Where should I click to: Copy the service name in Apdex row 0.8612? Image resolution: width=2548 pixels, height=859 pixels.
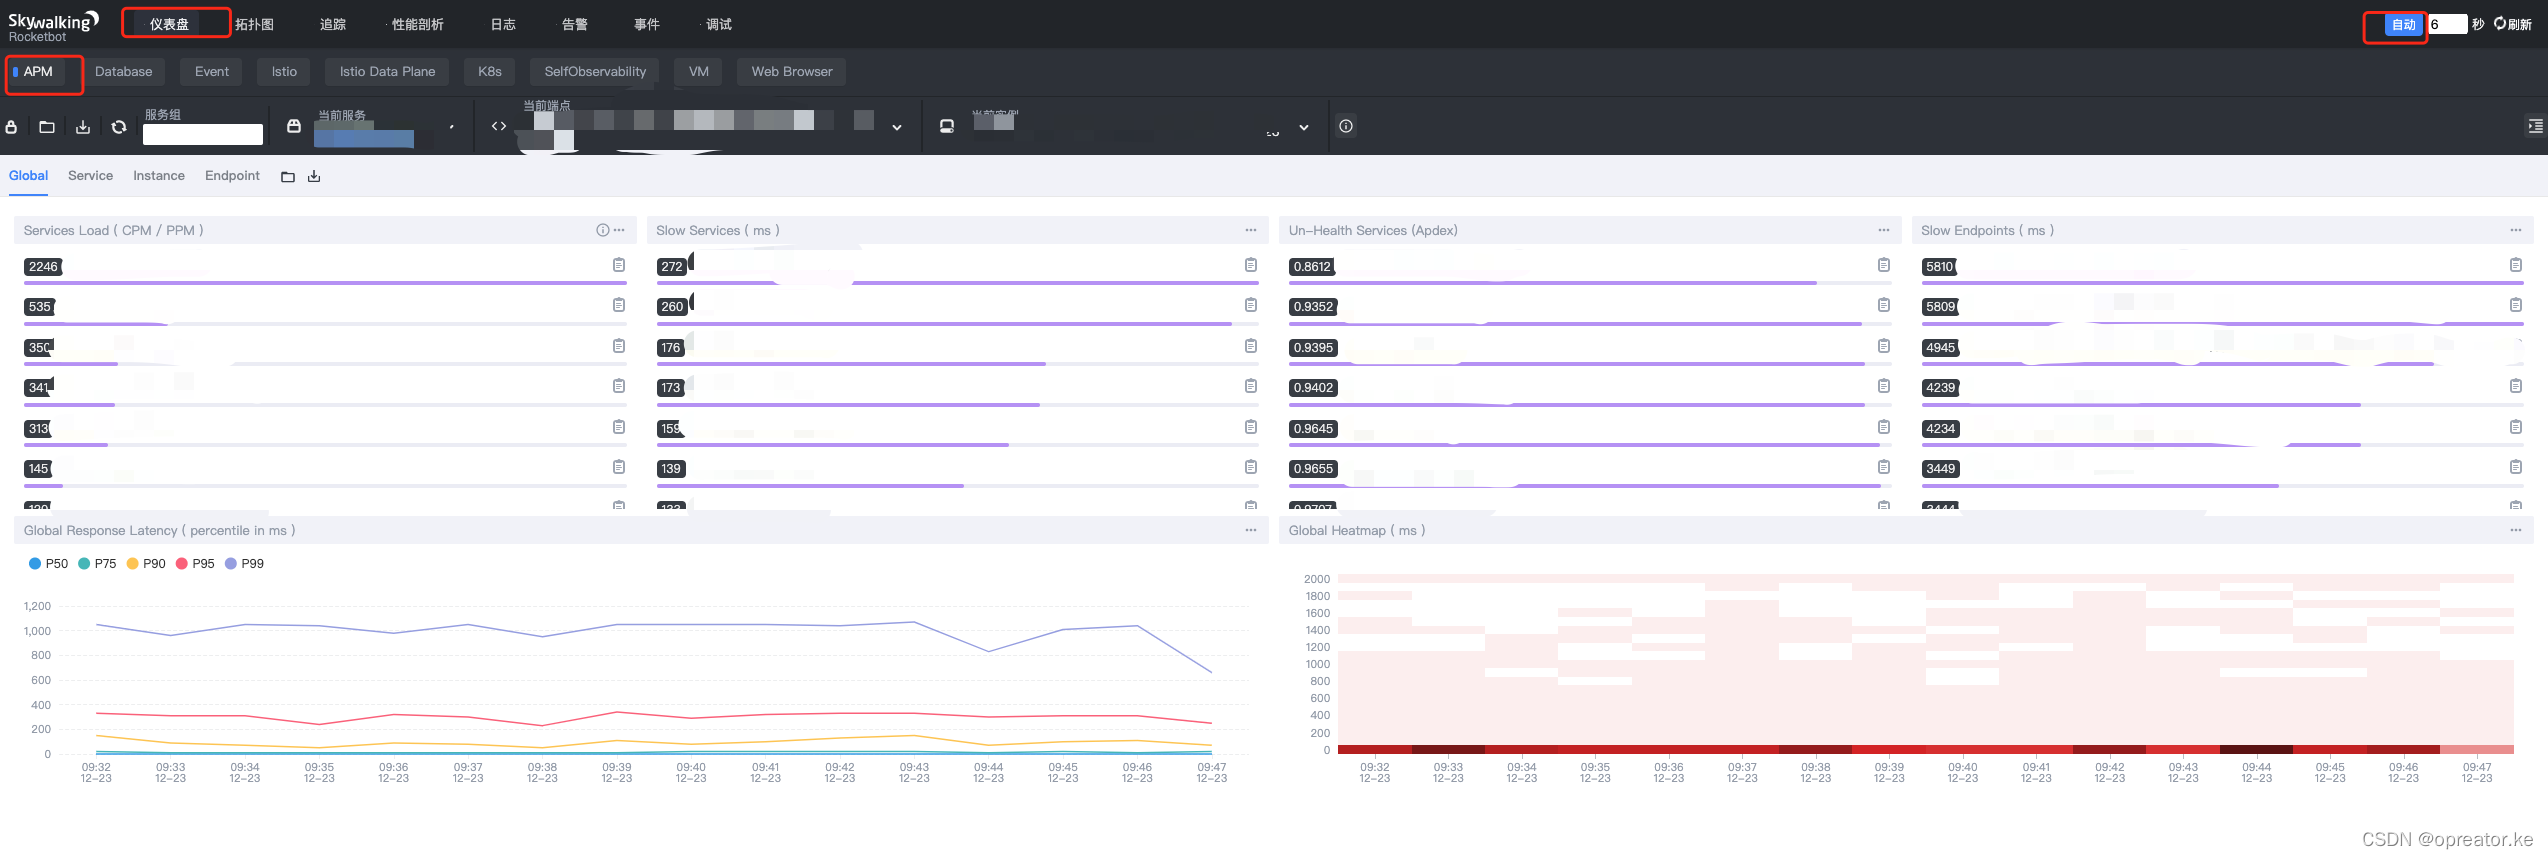pyautogui.click(x=1884, y=265)
